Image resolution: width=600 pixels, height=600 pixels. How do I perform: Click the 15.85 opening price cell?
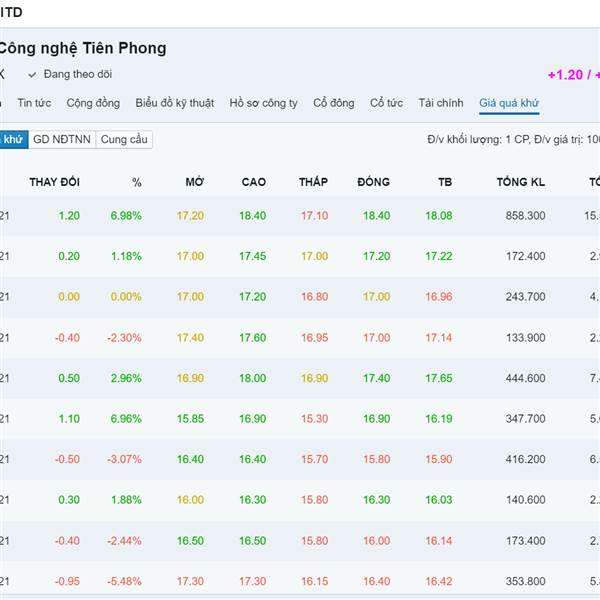tap(190, 419)
